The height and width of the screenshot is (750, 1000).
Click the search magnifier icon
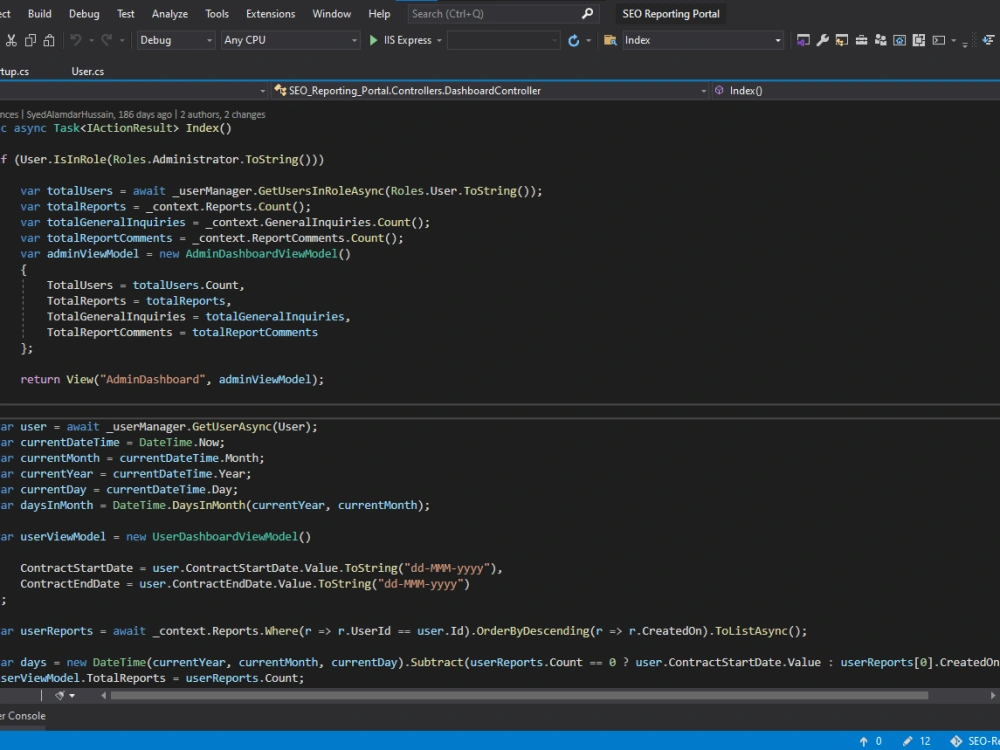[587, 13]
